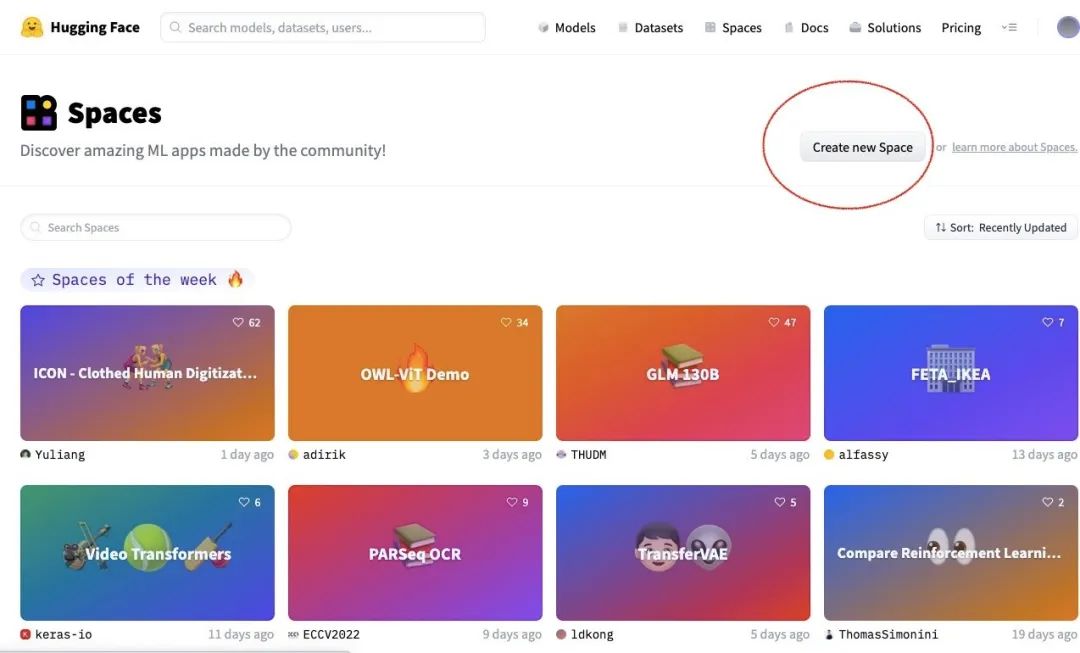This screenshot has height=653, width=1080.
Task: Open the Sort: Recently Updated dropdown
Action: click(1001, 227)
